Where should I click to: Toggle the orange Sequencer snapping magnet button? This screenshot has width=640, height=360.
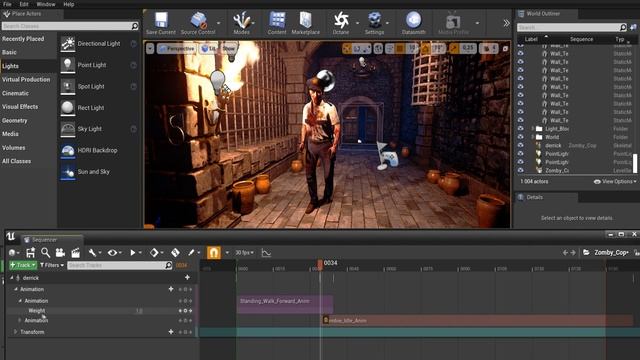pos(213,253)
